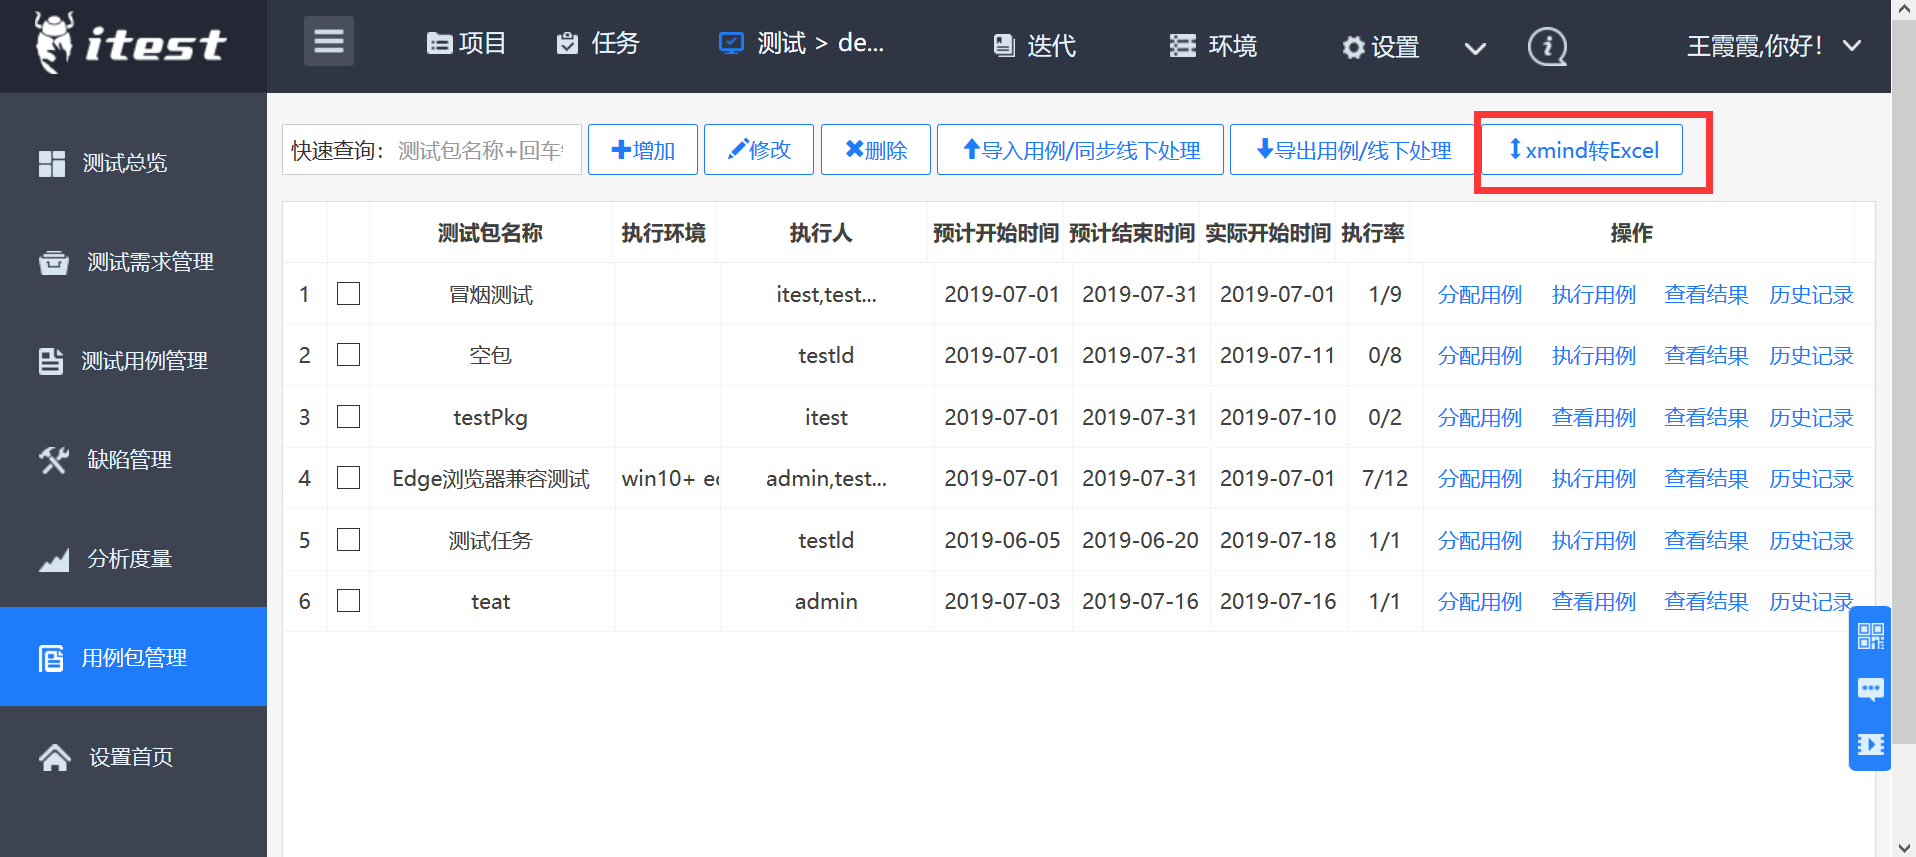
Task: Click the 执行人 column header
Action: [x=821, y=233]
